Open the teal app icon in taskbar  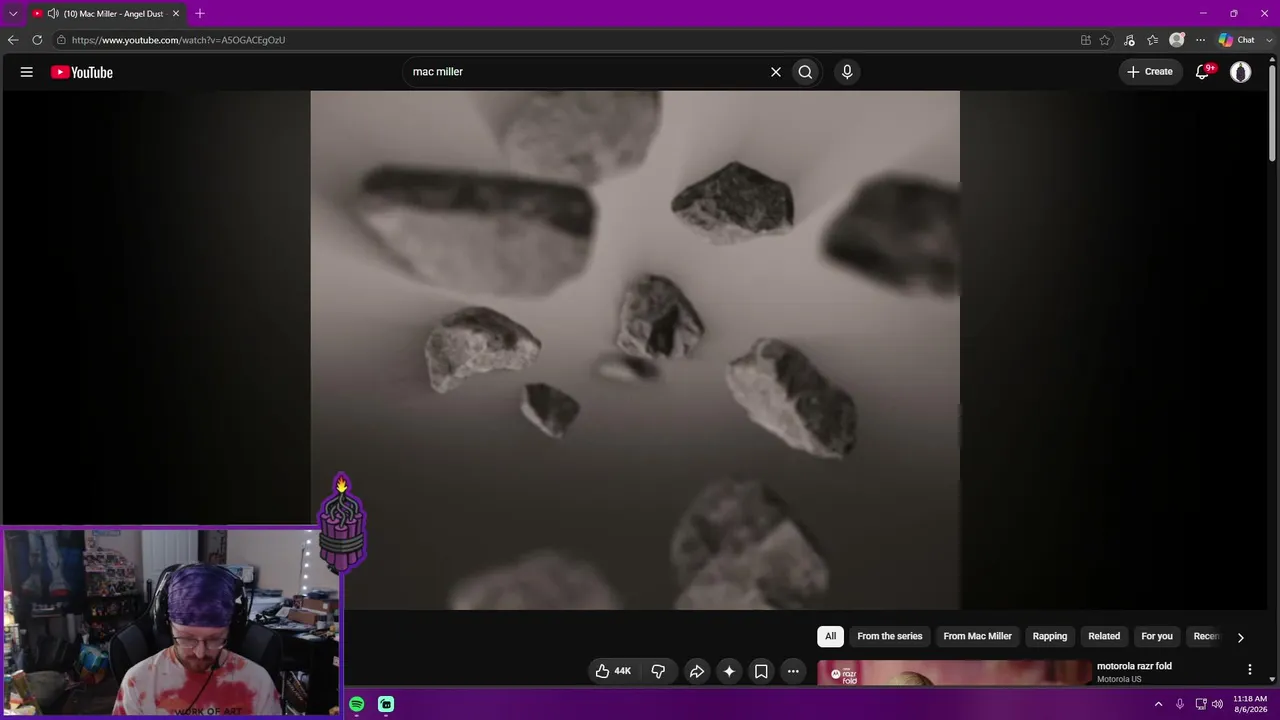[386, 704]
